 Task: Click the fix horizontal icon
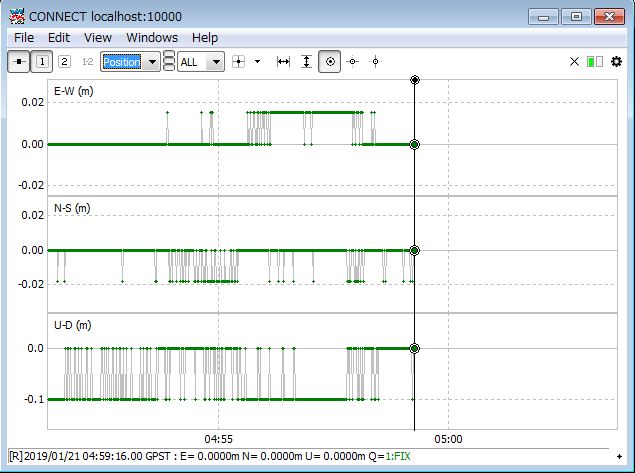352,62
